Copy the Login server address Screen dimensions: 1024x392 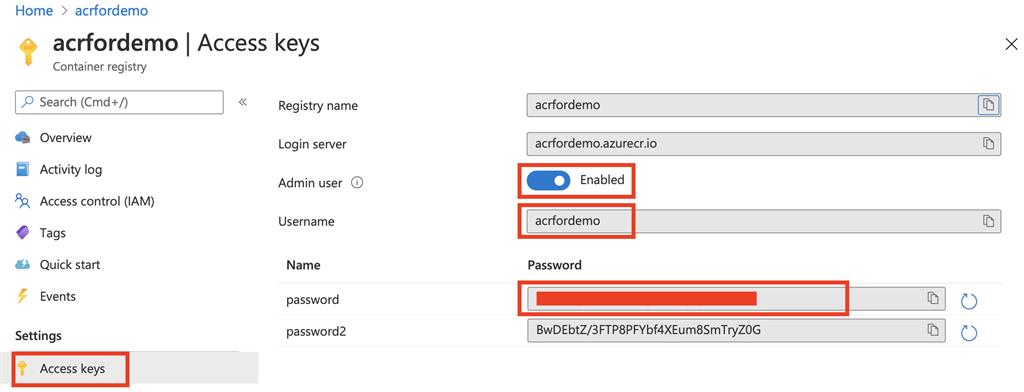[x=989, y=143]
